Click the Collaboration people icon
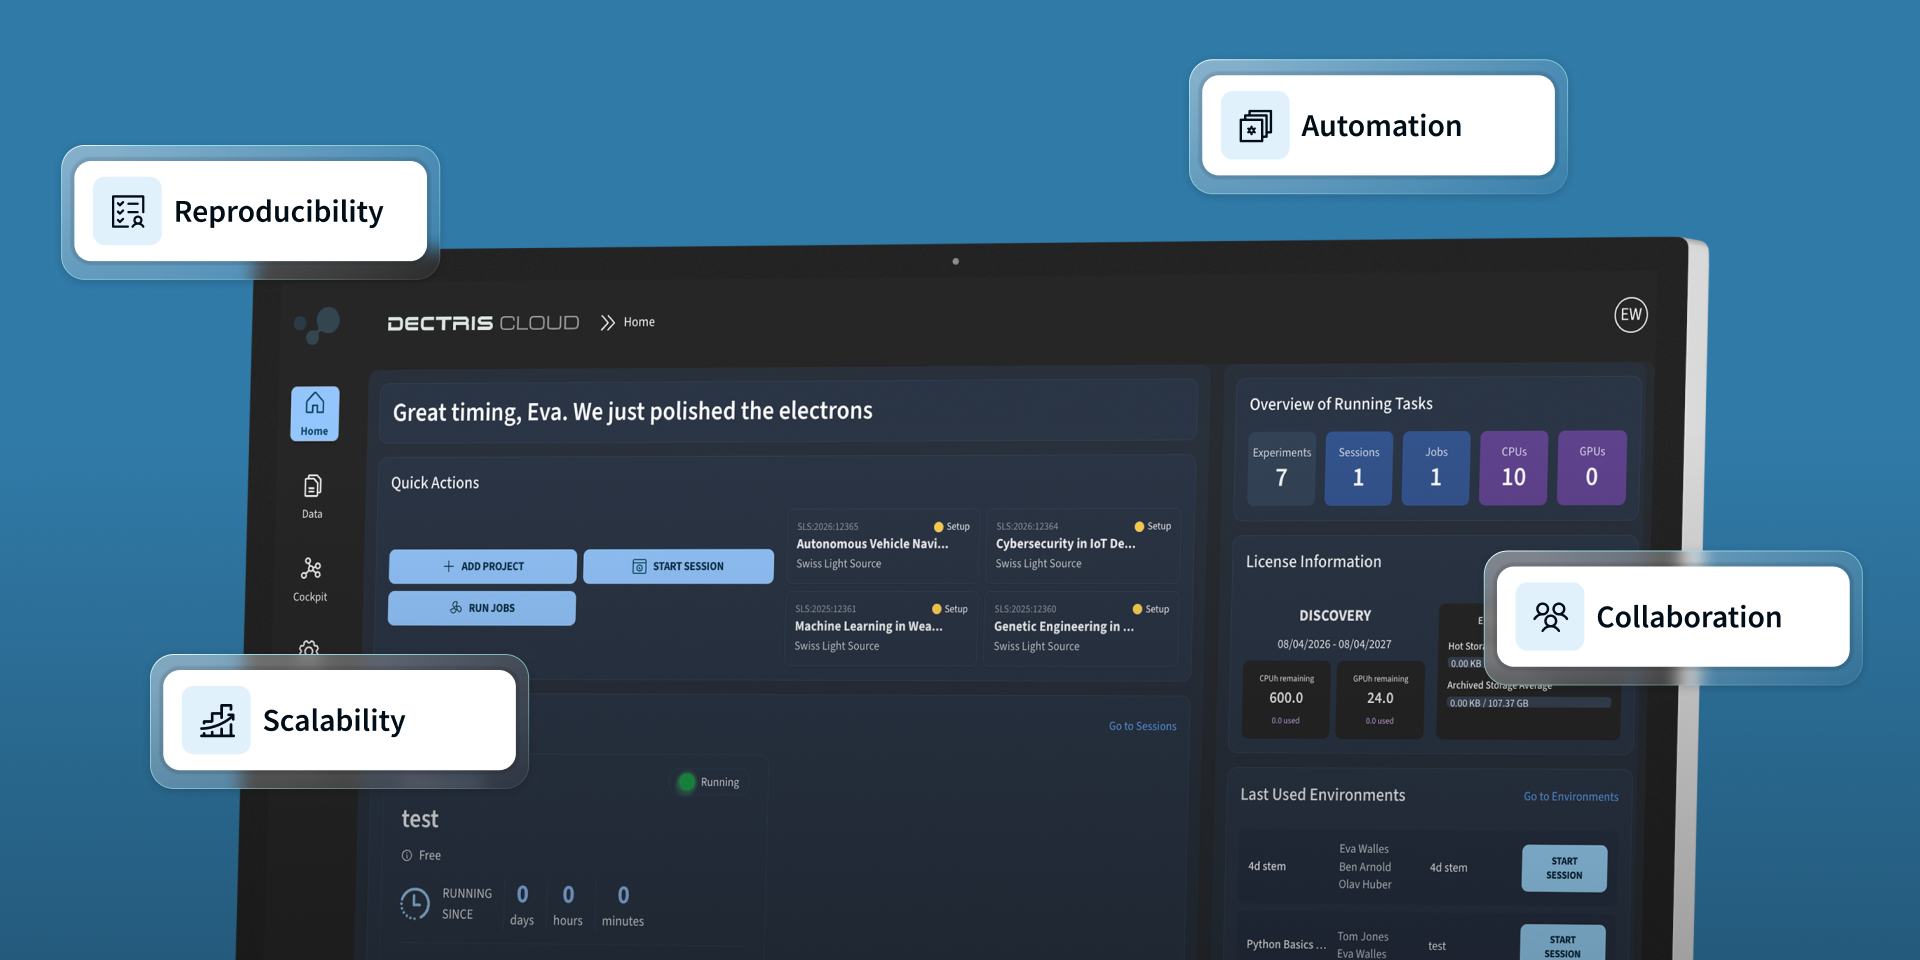1920x960 pixels. (1550, 616)
